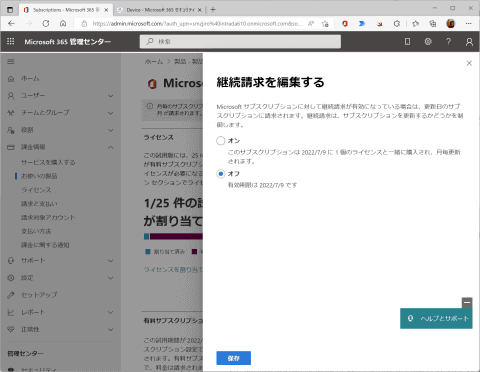Click the Microsoft 365 管理センター title

(x=68, y=42)
